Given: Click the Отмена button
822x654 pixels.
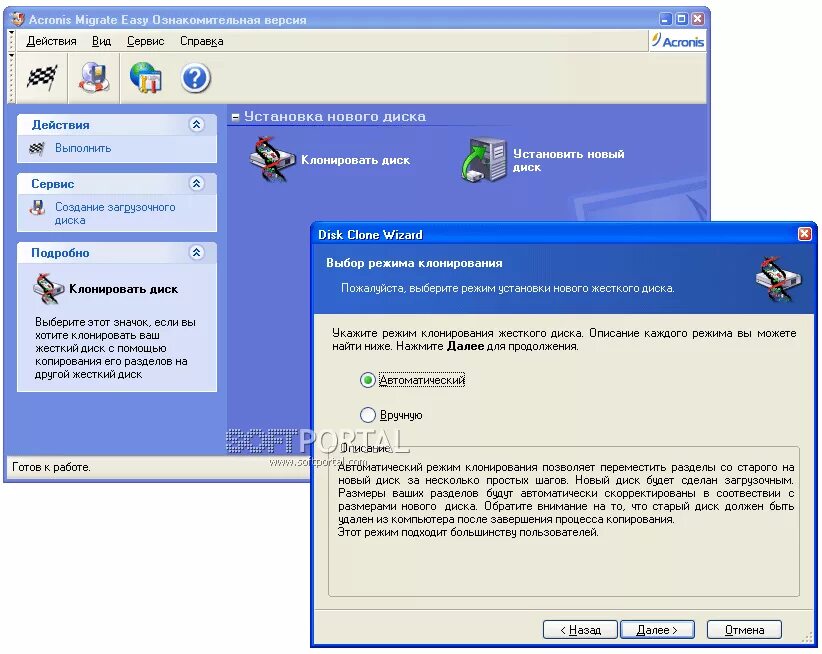Looking at the screenshot, I should click(744, 629).
